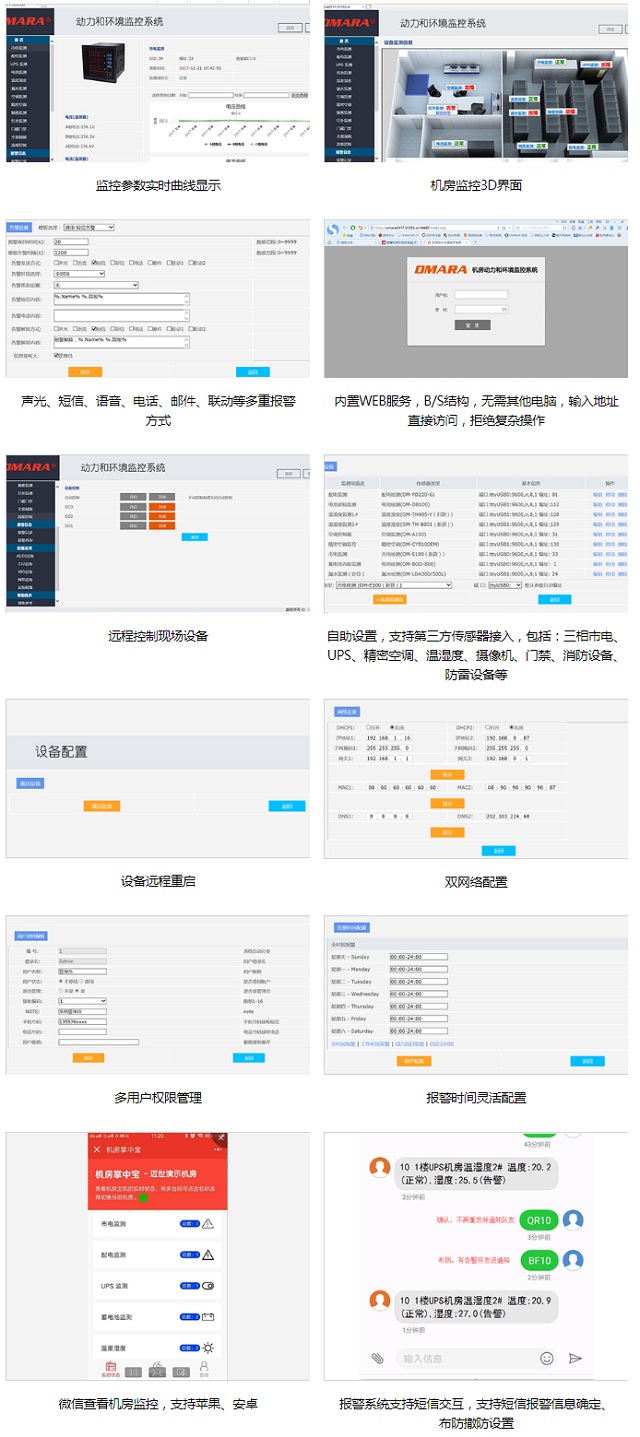Check the 声光 box in 告警发送方式 row
This screenshot has height=1437, width=640.
(57, 263)
